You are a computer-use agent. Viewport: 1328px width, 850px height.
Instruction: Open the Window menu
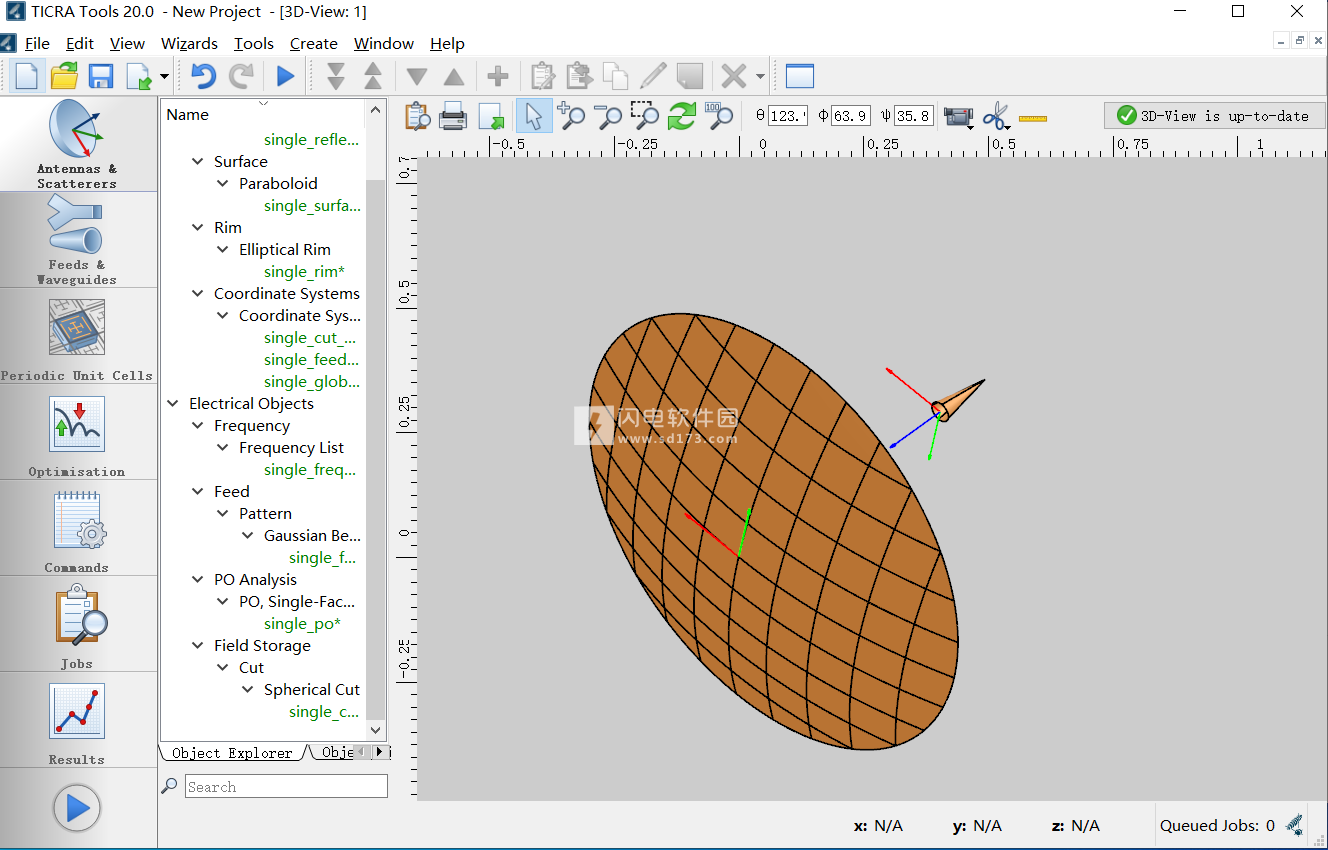tap(384, 43)
